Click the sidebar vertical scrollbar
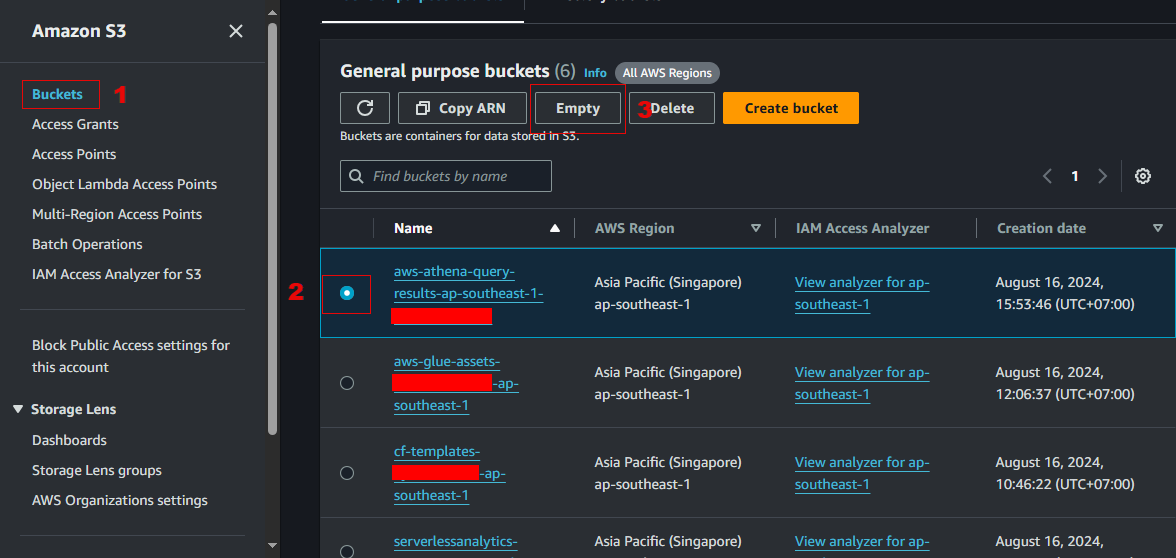Screen dimensions: 1176x558 (x=273, y=228)
